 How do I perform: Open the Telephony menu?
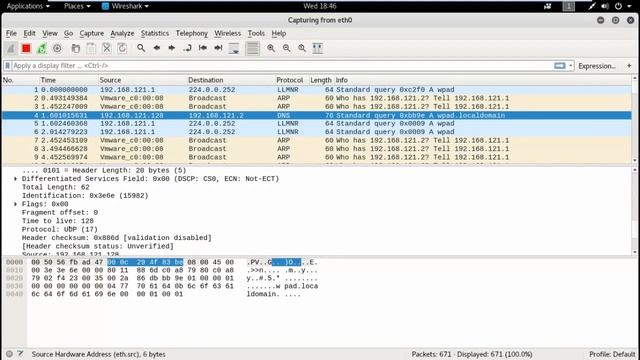pos(191,33)
